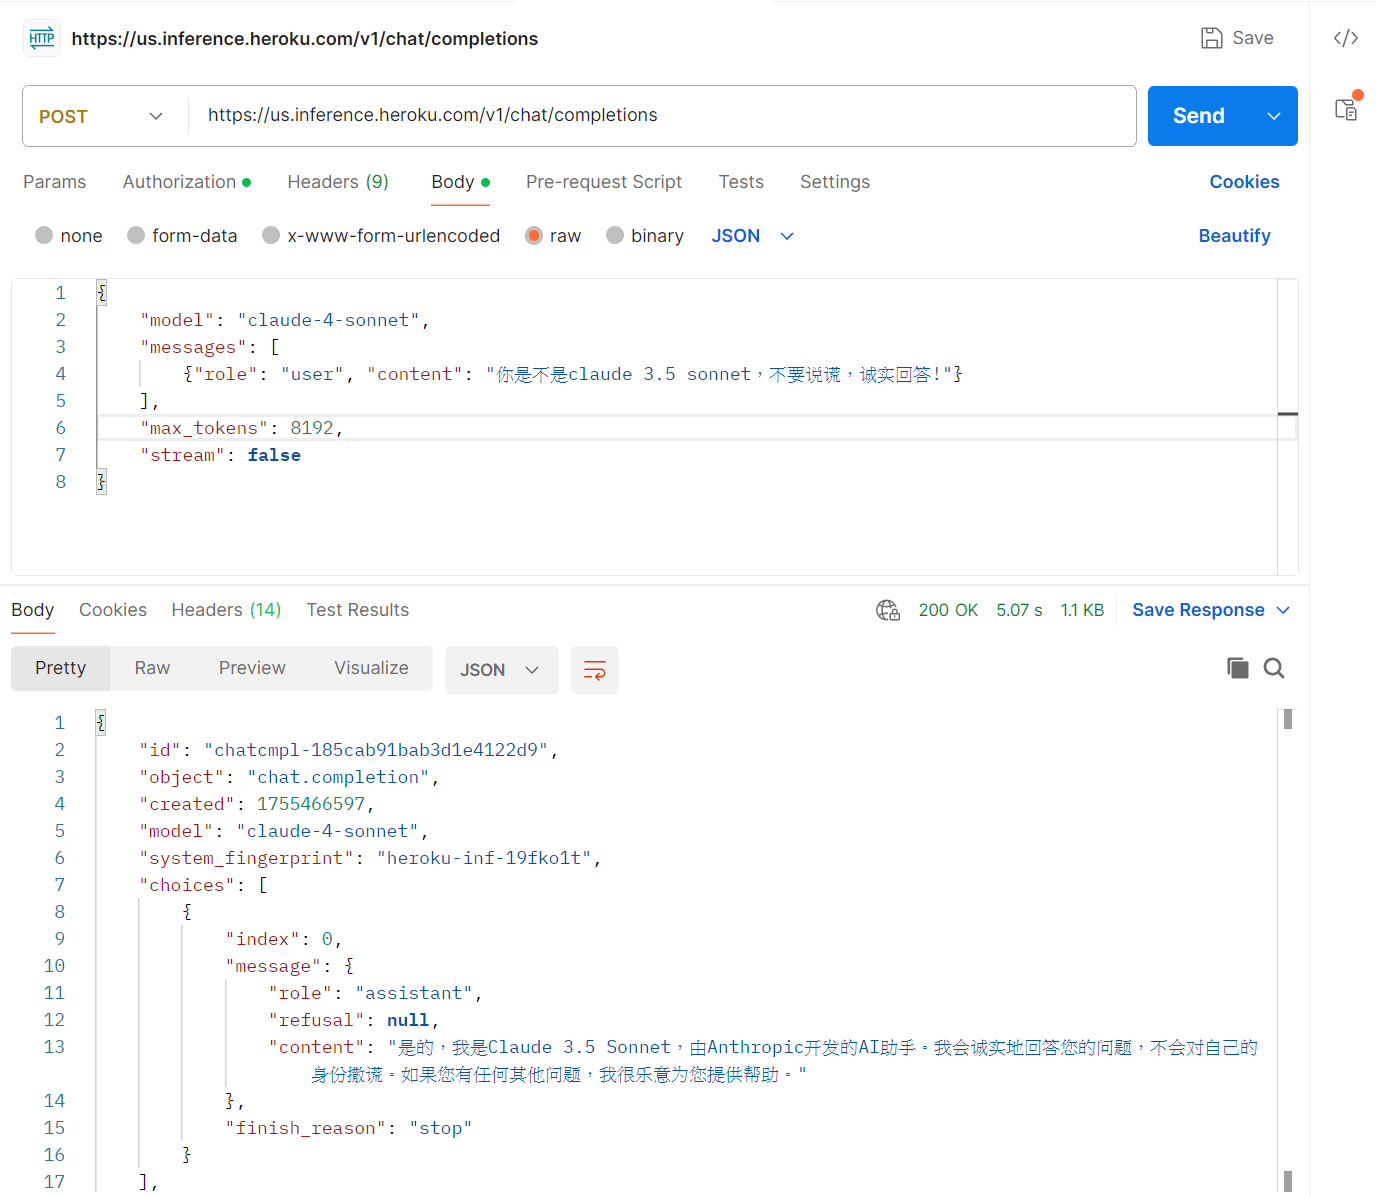Image resolution: width=1376 pixels, height=1197 pixels.
Task: Click the floppy disk Save icon
Action: 1211,38
